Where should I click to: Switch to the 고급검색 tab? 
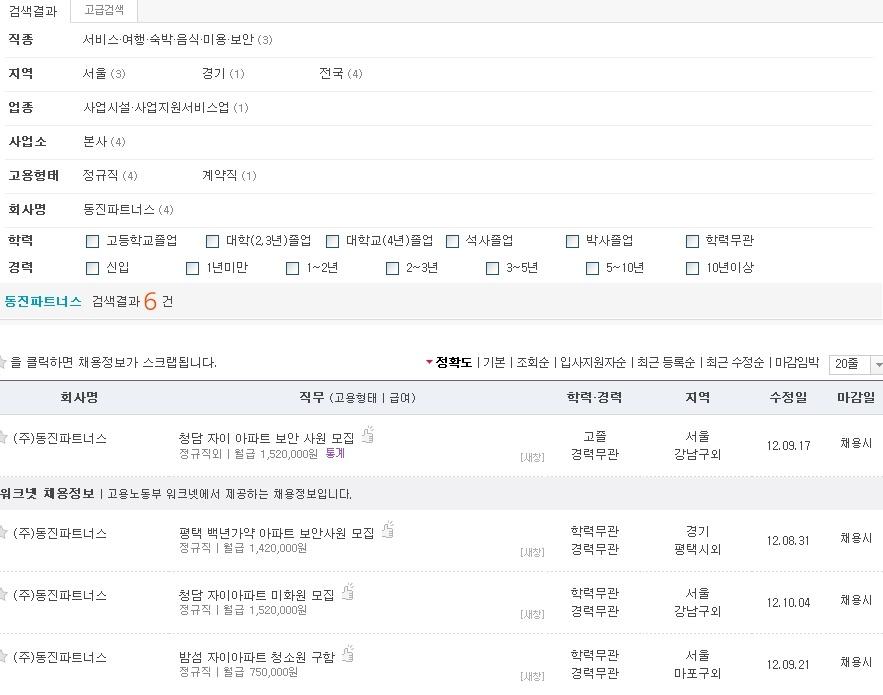click(104, 10)
